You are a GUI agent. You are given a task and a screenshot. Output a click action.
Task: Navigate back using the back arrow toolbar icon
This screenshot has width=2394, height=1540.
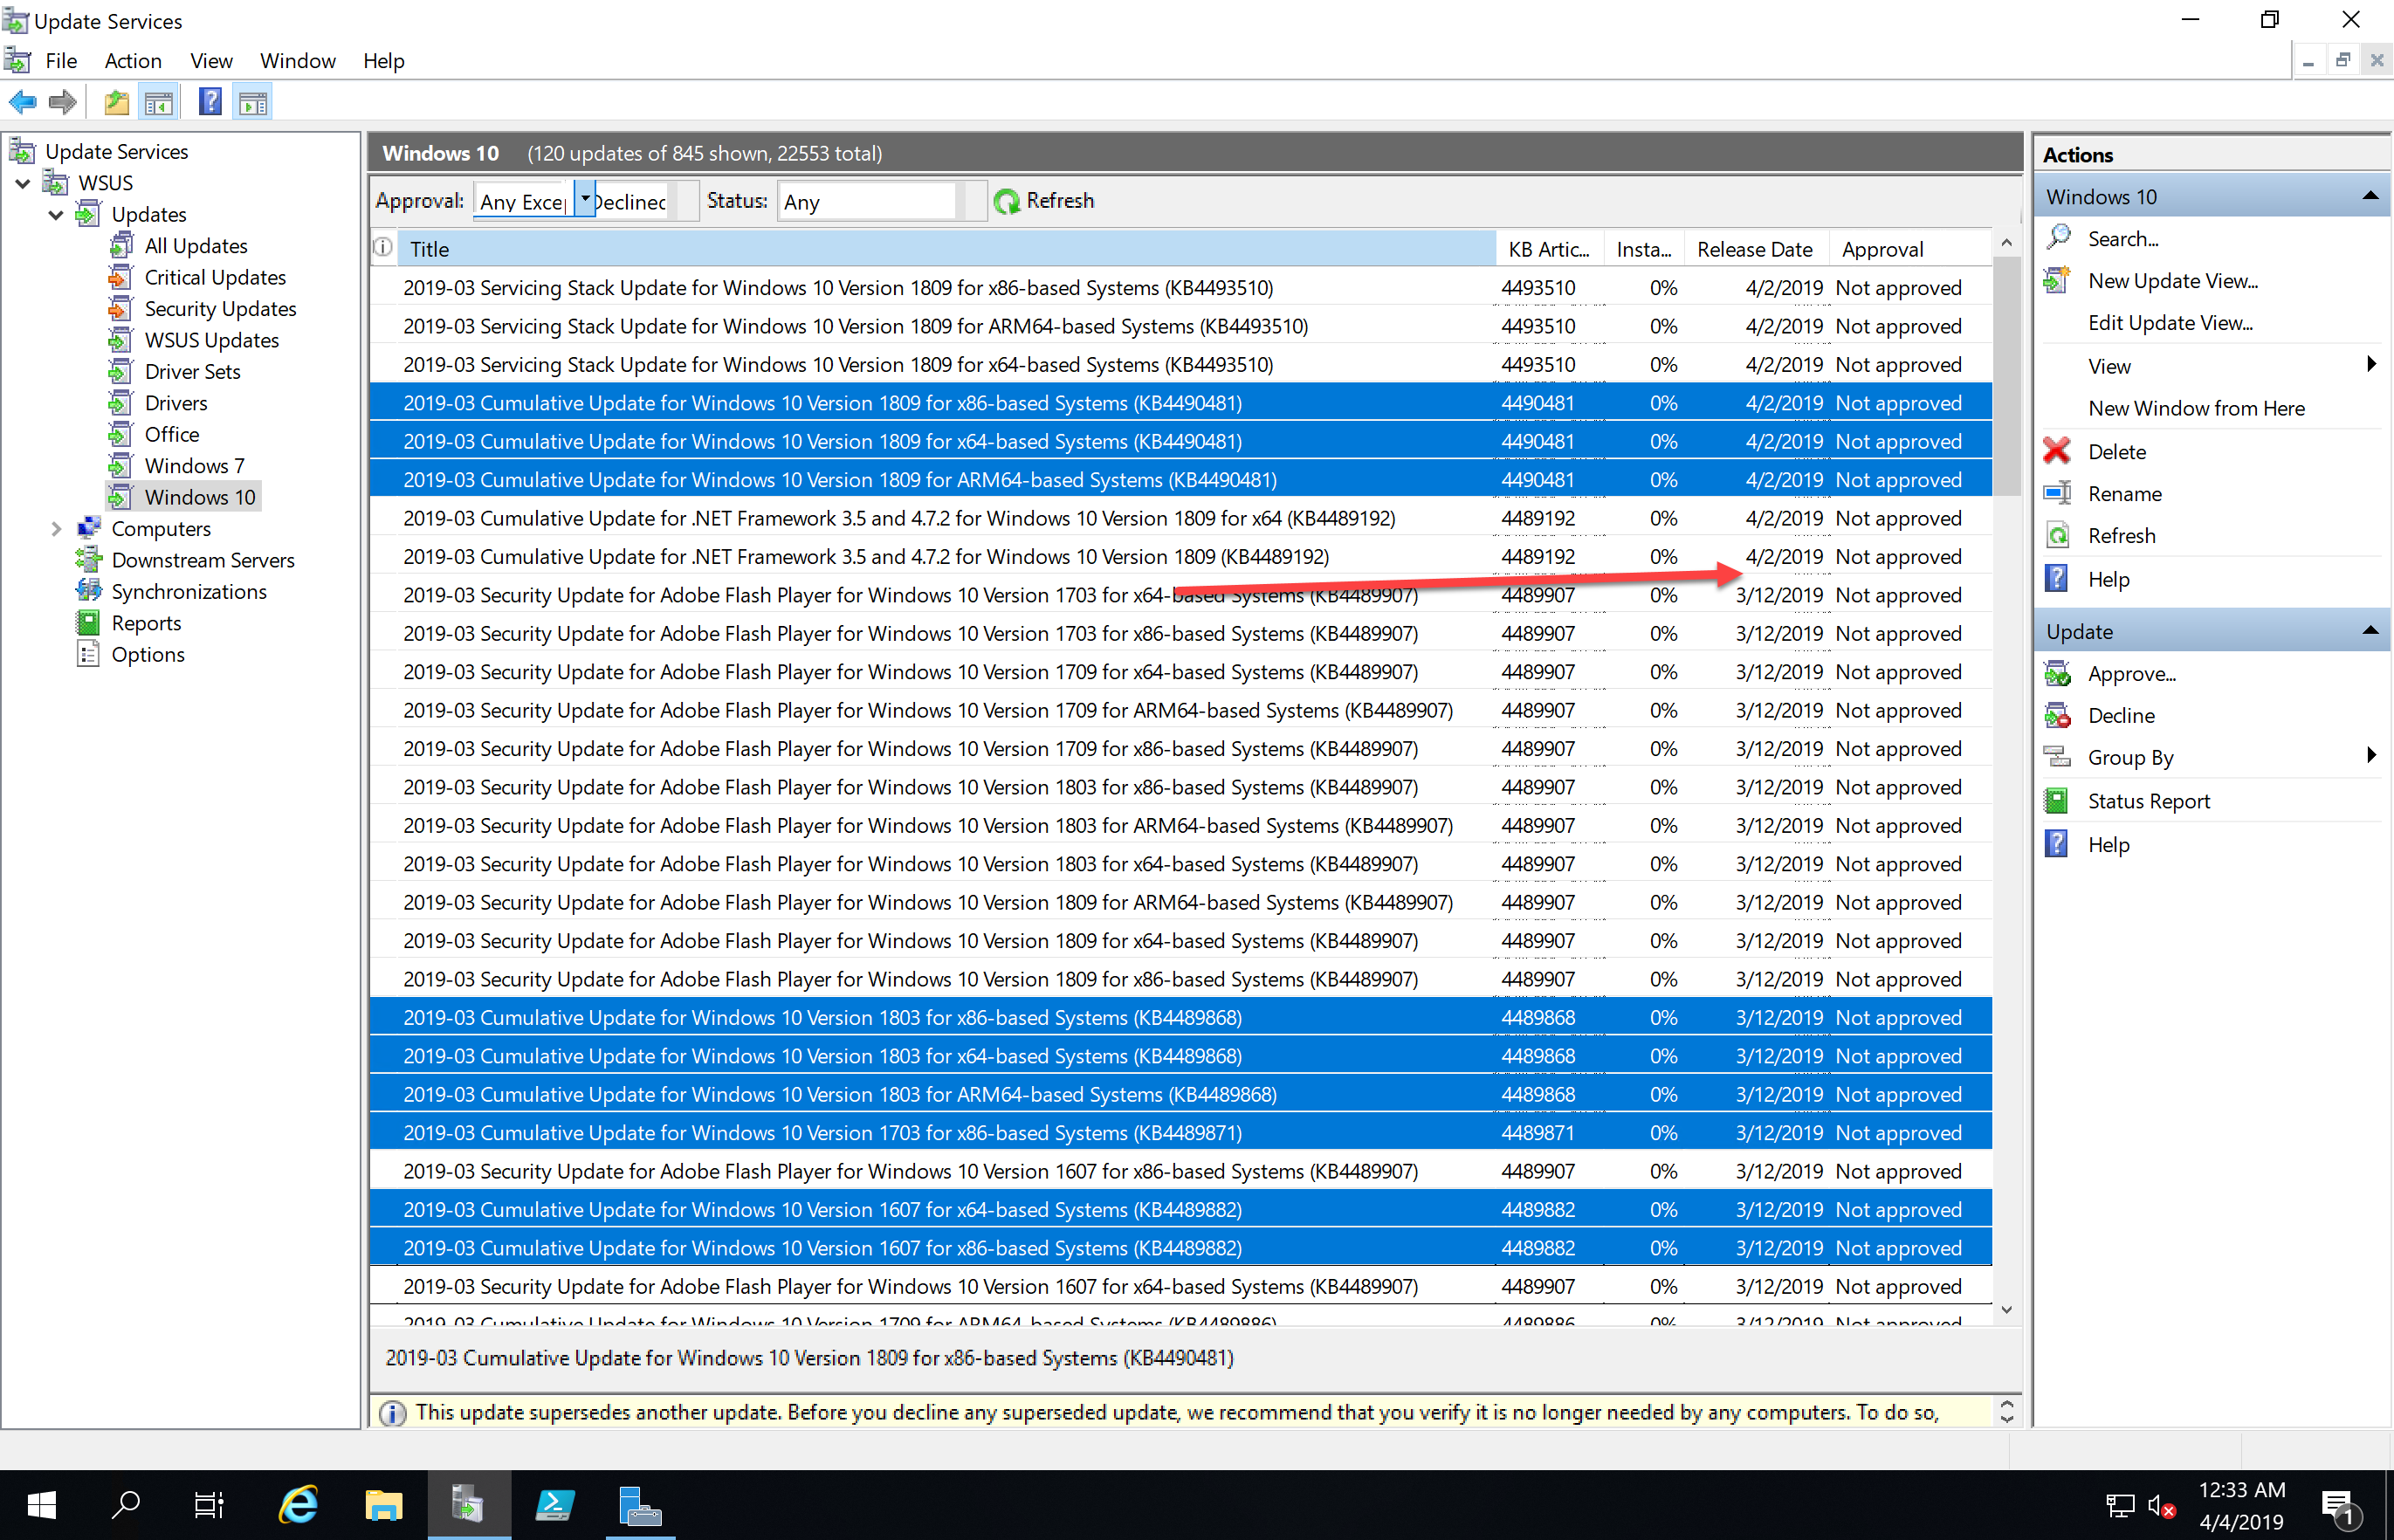click(x=22, y=101)
